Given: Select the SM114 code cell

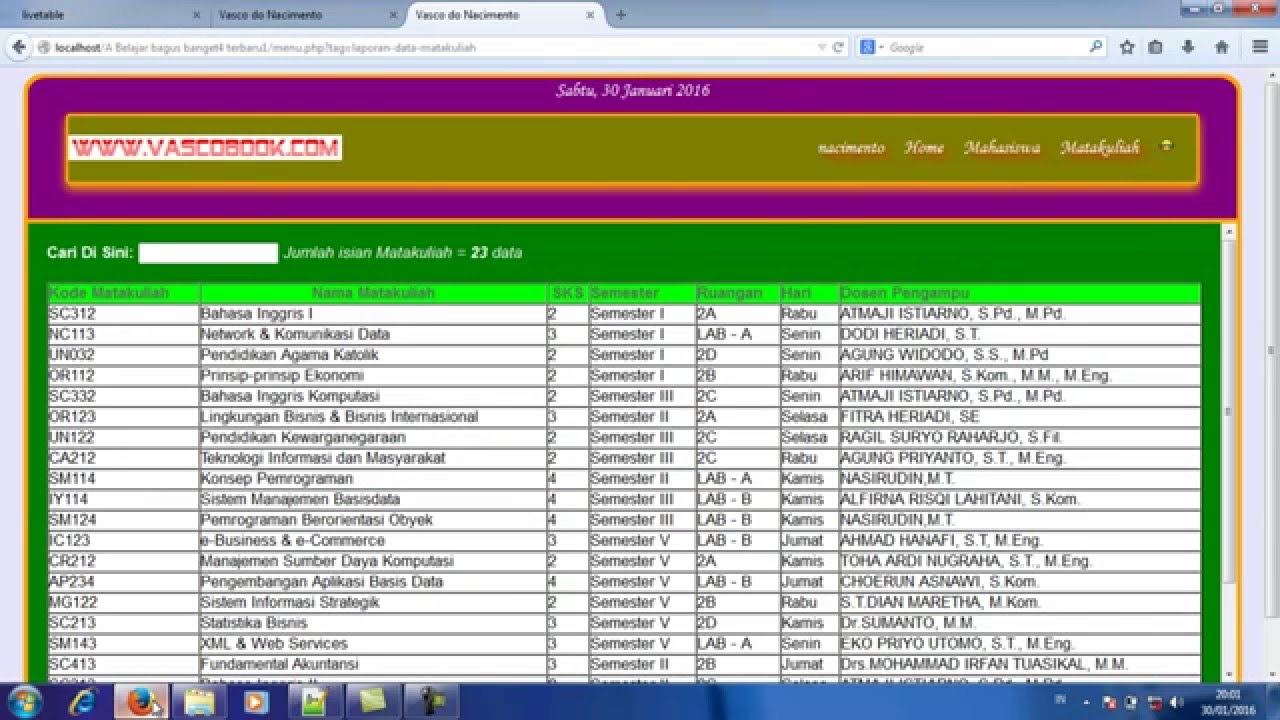Looking at the screenshot, I should 124,479.
